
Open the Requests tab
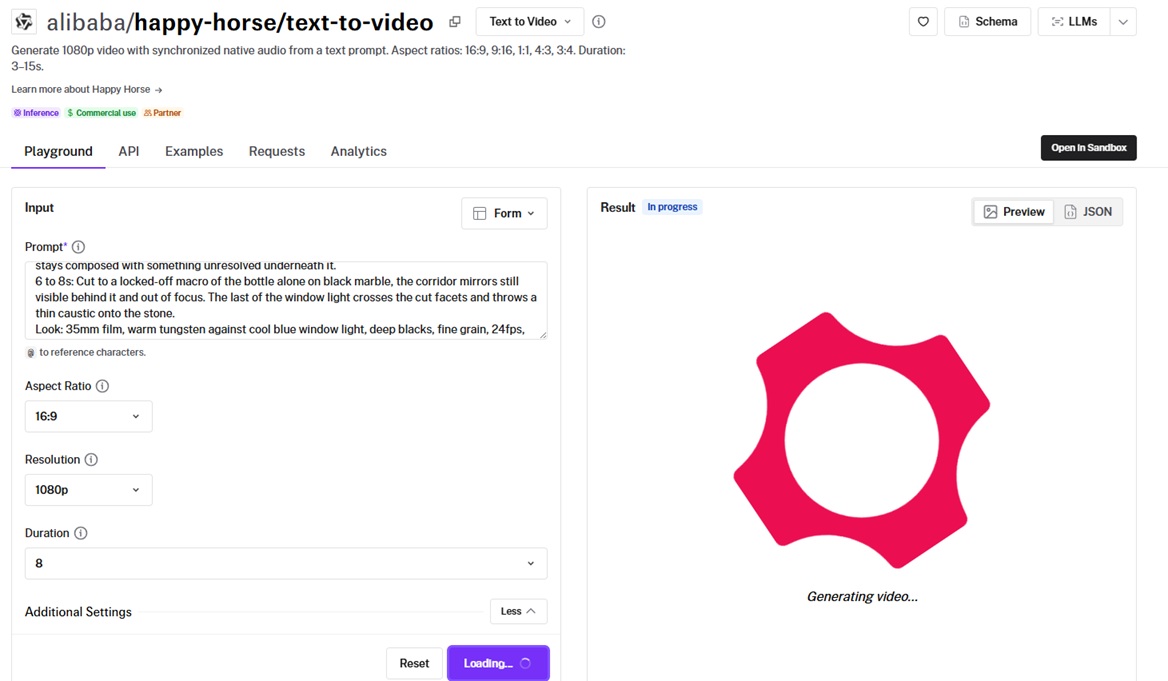point(277,151)
